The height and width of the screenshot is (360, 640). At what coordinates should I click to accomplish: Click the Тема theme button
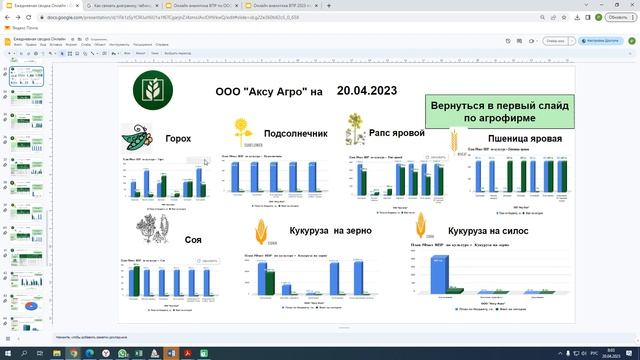tap(155, 53)
